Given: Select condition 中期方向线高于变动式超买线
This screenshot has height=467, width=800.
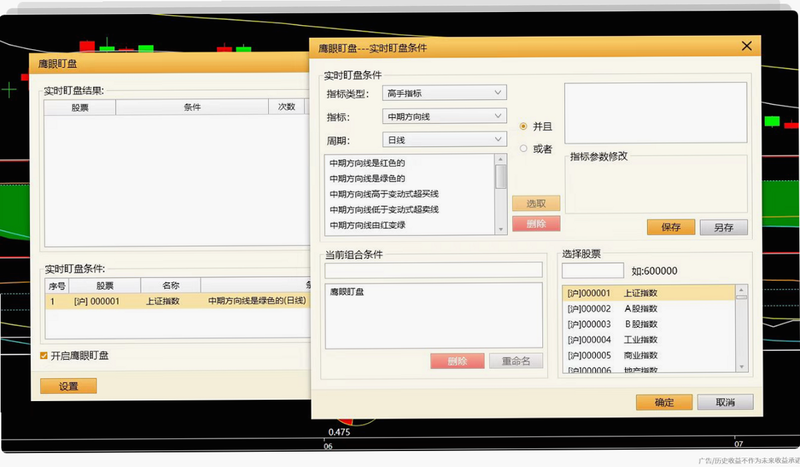Looking at the screenshot, I should coord(410,194).
